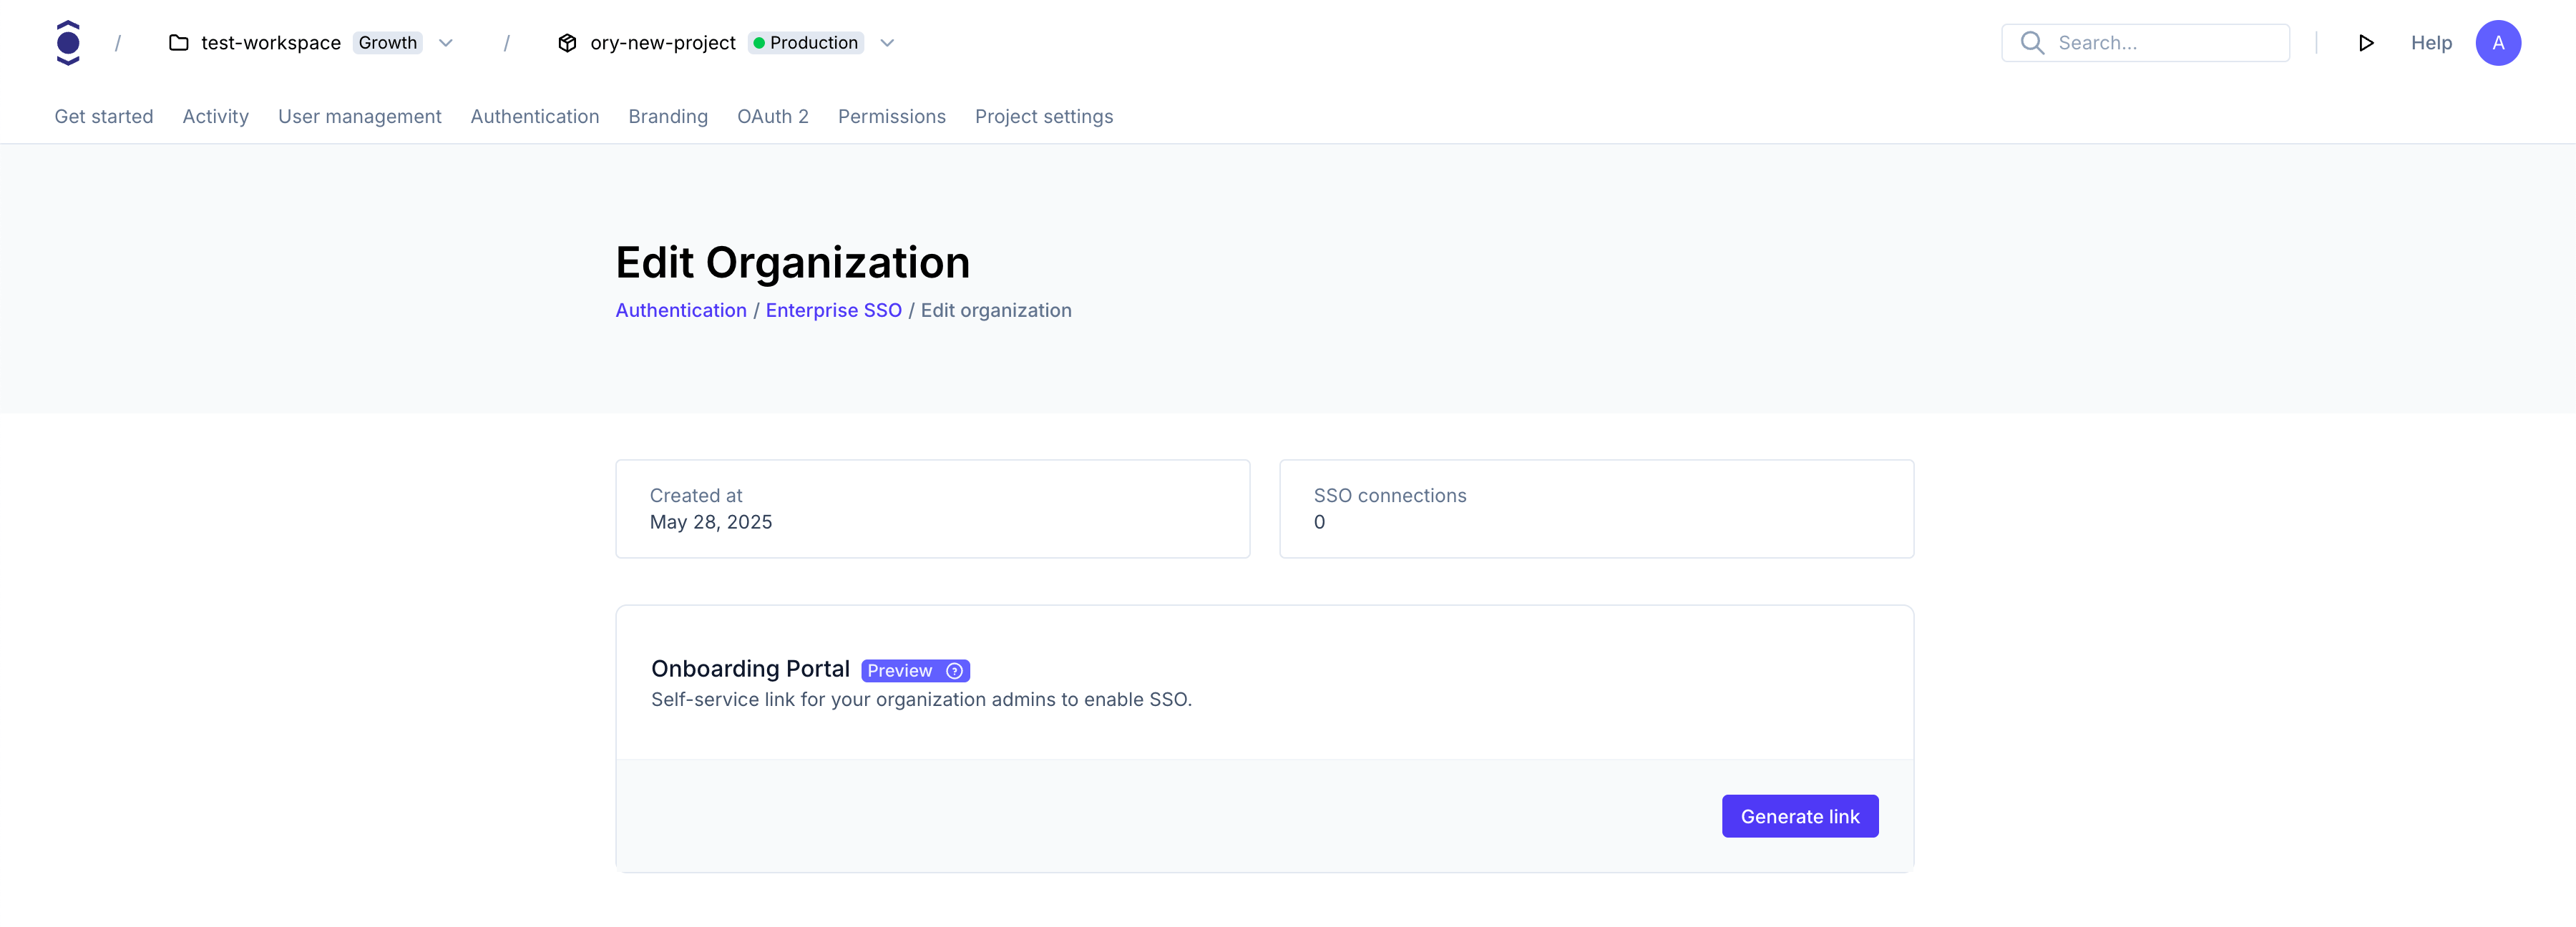Viewport: 2576px width, 927px height.
Task: Open the user avatar 'A' menu
Action: (2497, 43)
